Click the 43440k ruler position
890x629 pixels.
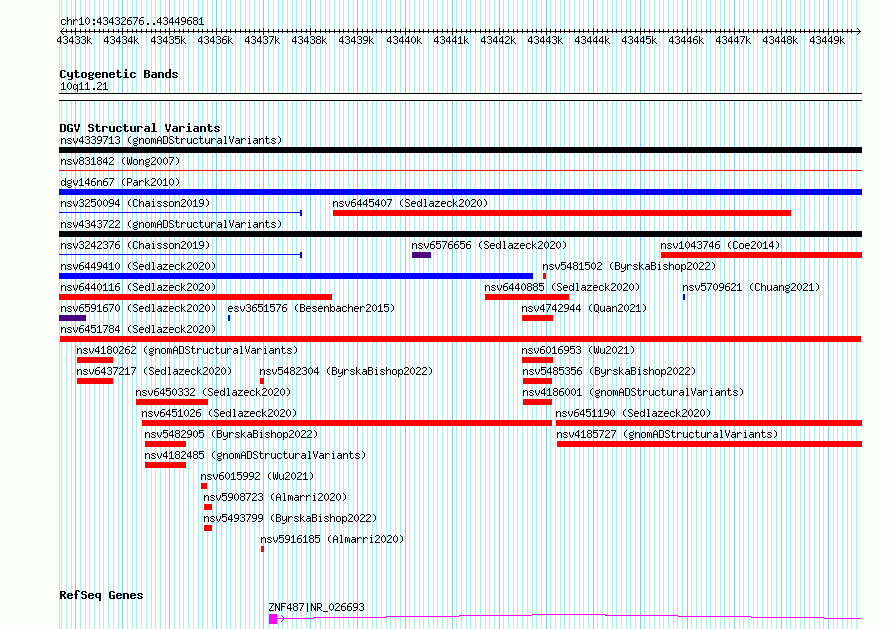pos(404,40)
